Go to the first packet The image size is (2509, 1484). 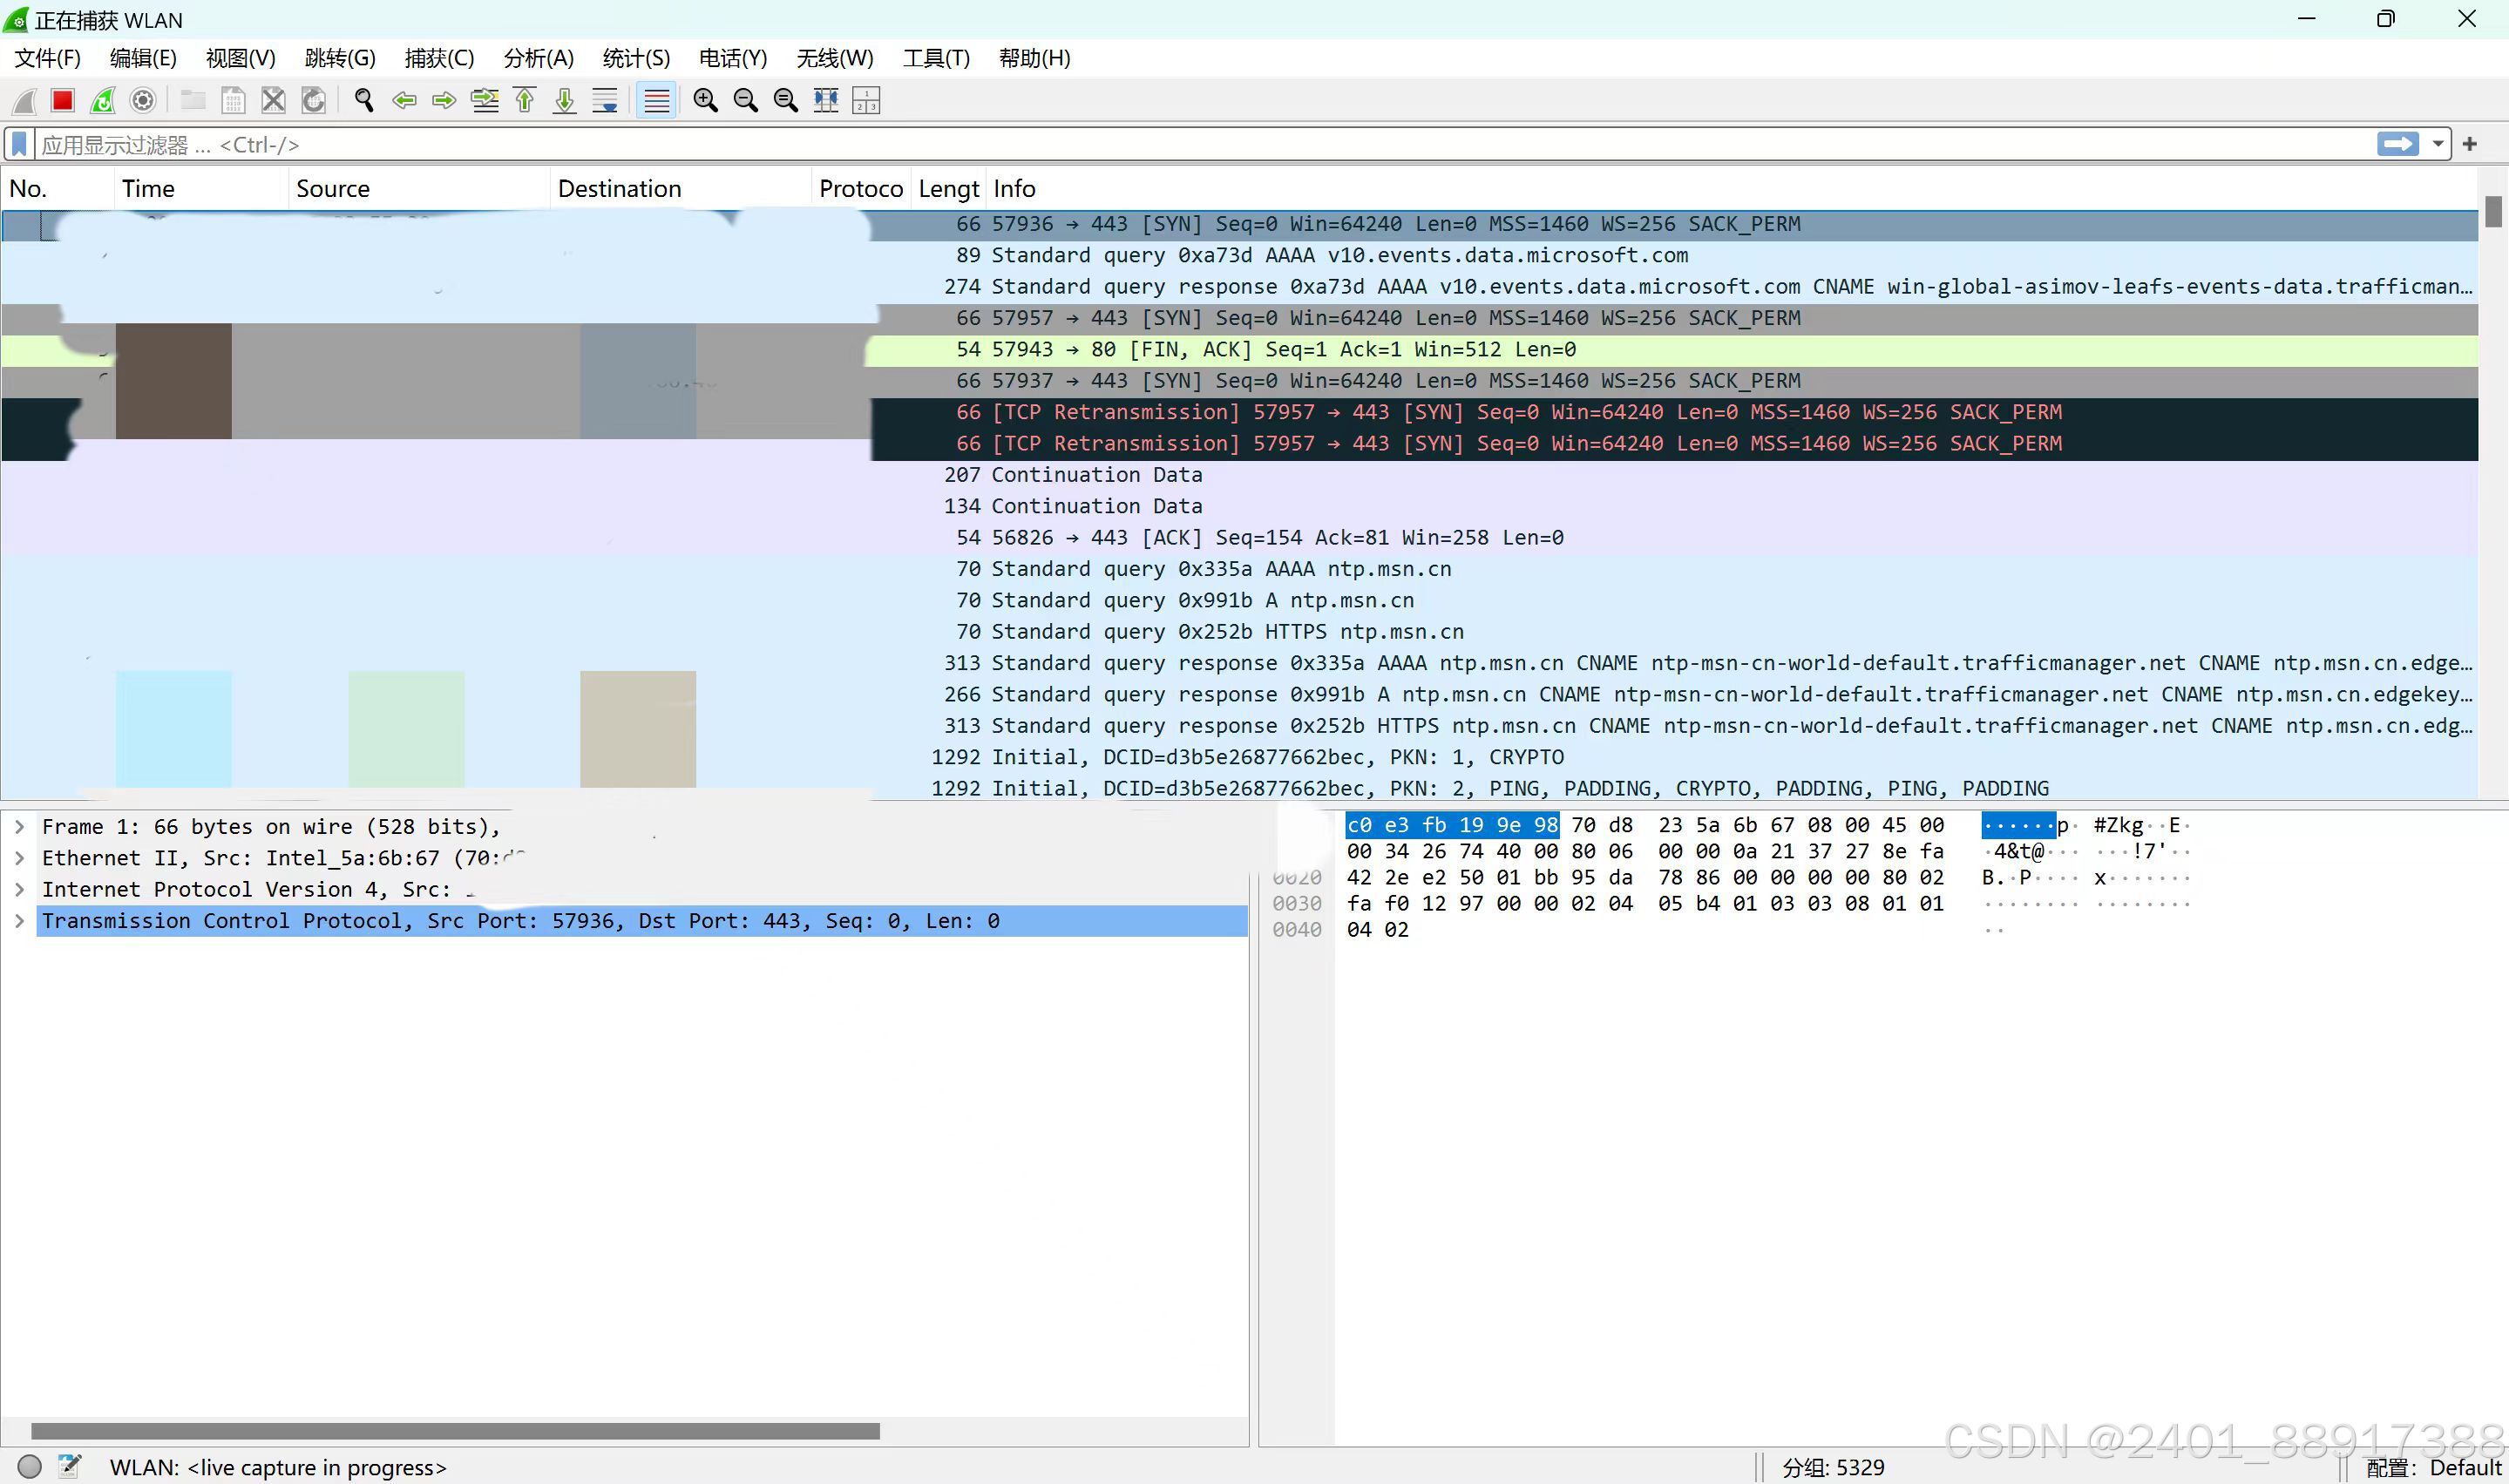click(525, 100)
